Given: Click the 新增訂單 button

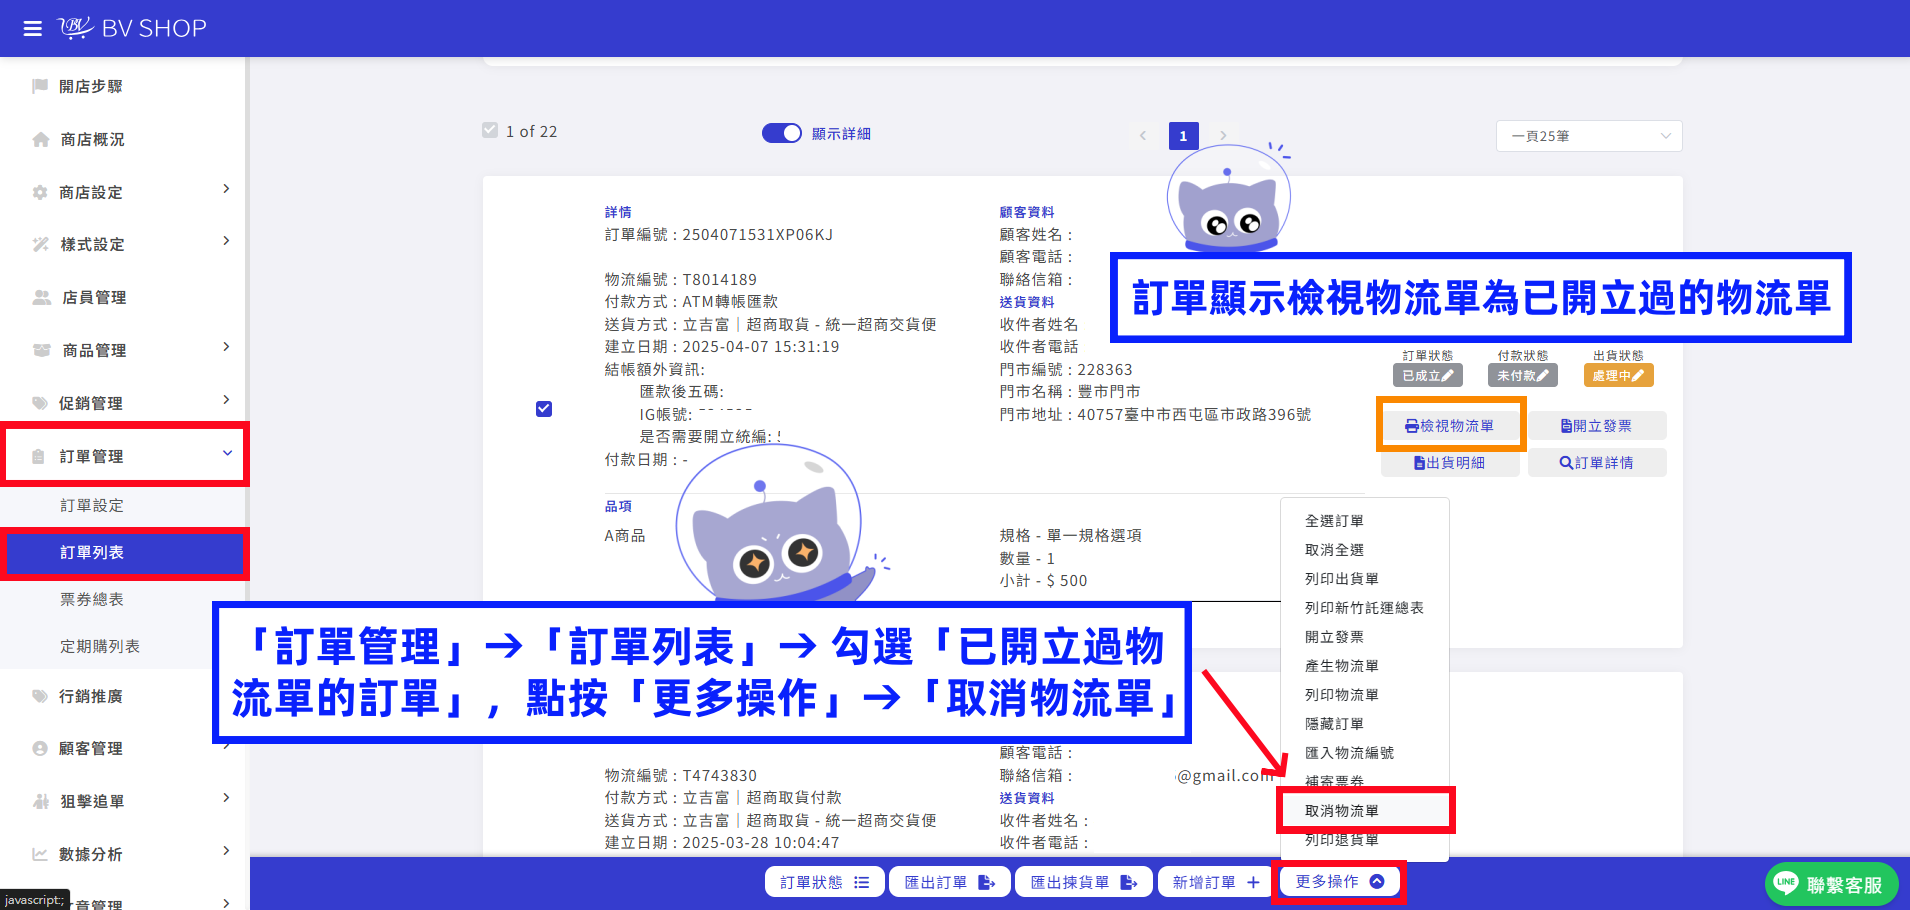Looking at the screenshot, I should pyautogui.click(x=1216, y=882).
